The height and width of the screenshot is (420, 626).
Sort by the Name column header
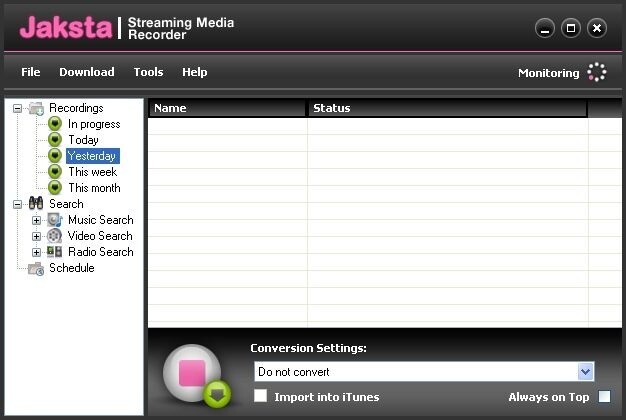click(227, 108)
